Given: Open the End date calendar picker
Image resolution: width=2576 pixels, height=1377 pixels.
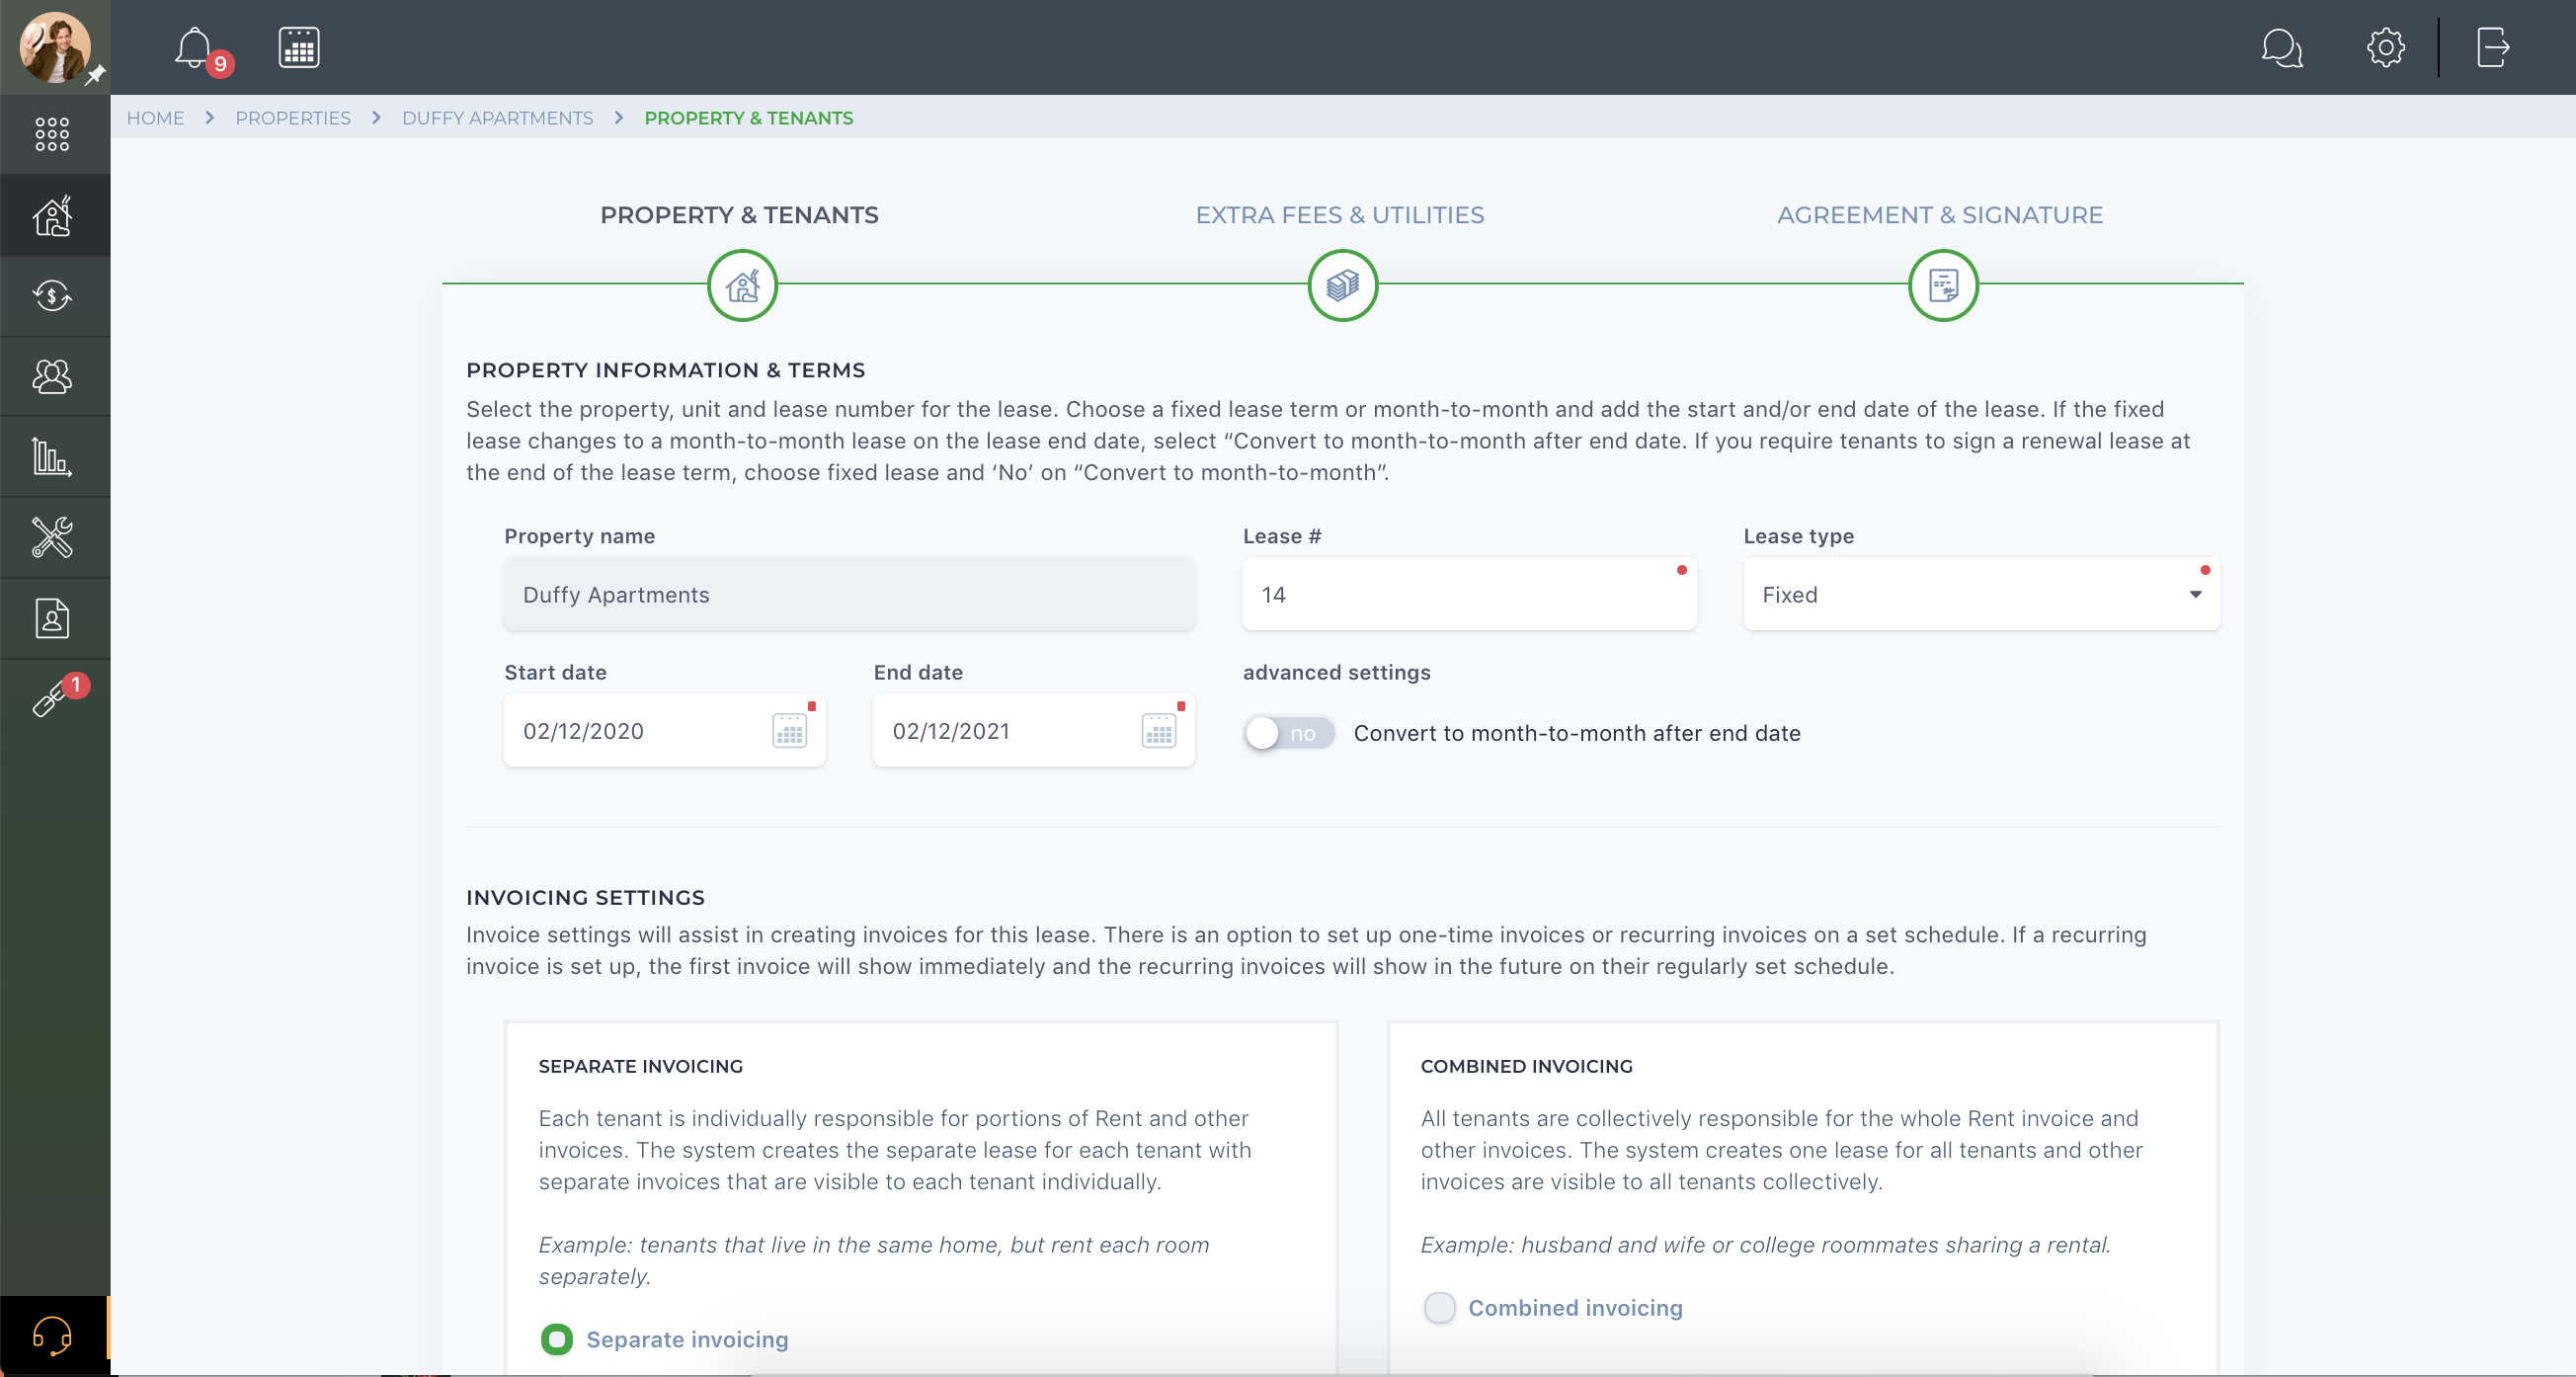Looking at the screenshot, I should pyautogui.click(x=1158, y=730).
